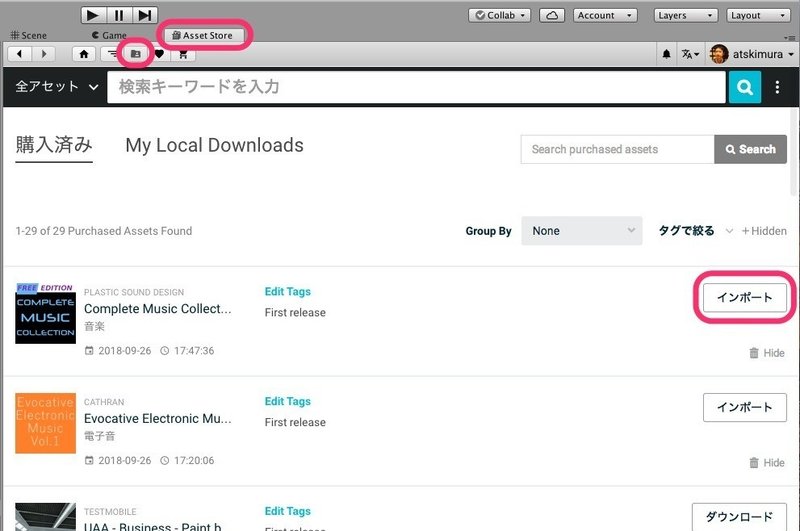
Task: Edit Tags for UAA Business asset
Action: 288,511
